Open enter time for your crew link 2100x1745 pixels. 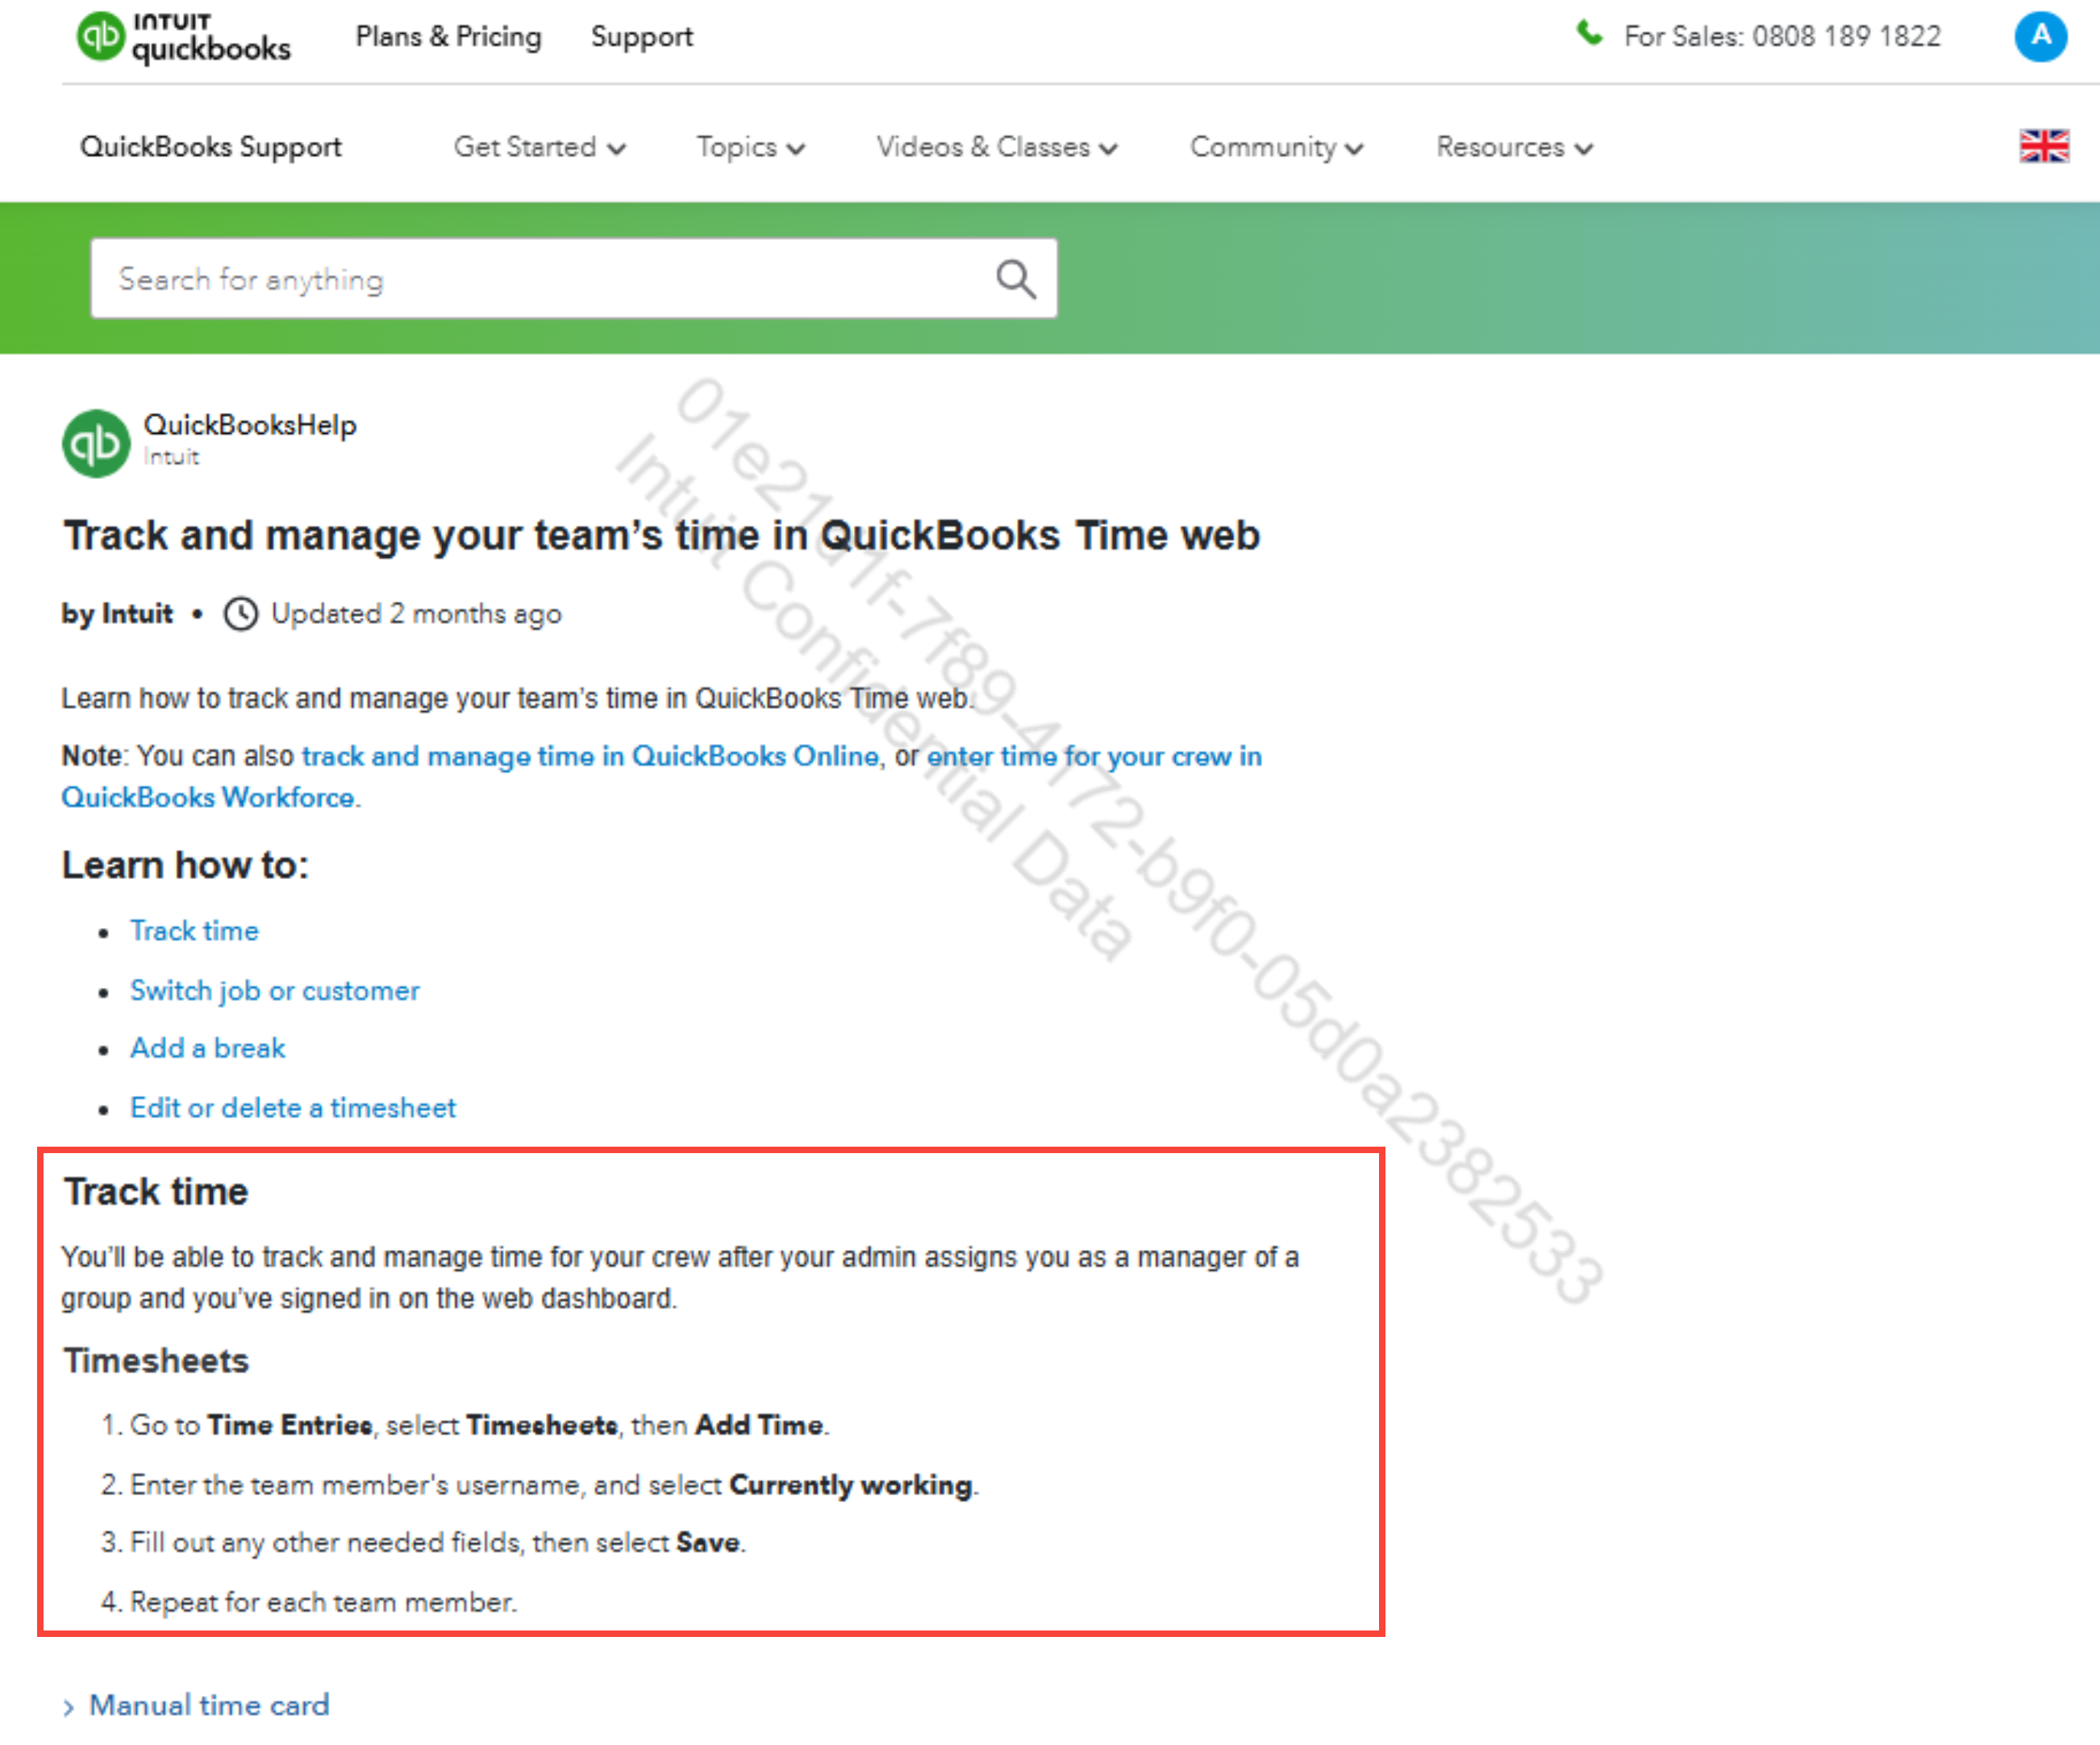click(661, 777)
